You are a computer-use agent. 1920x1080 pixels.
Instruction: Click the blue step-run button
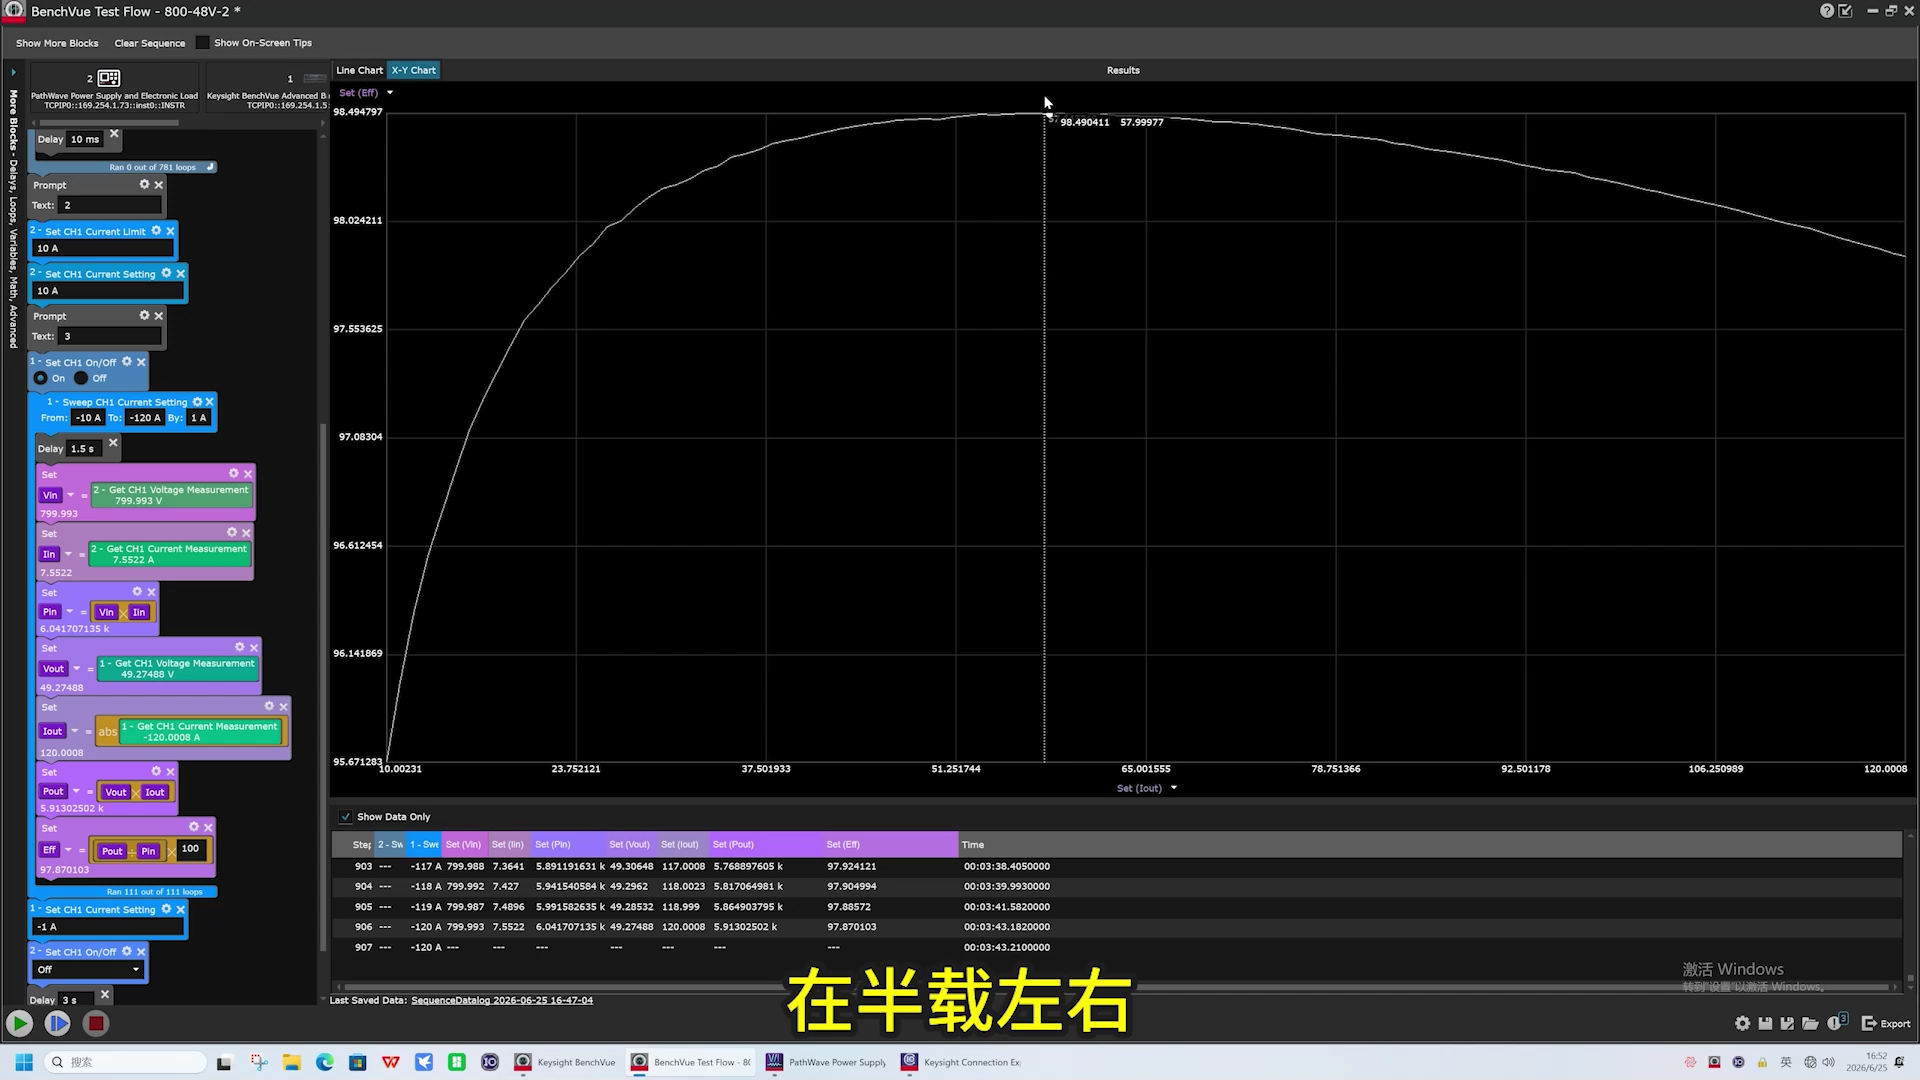58,1023
